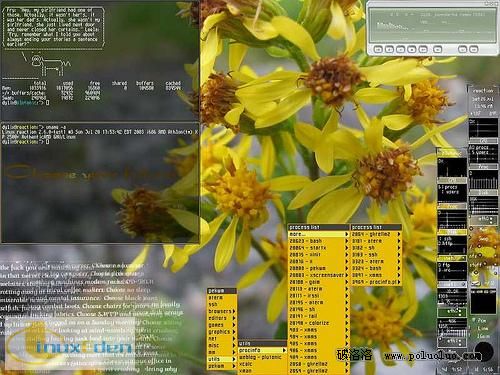Click the eject button in XMMS player
500x375 pixels.
[437, 49]
